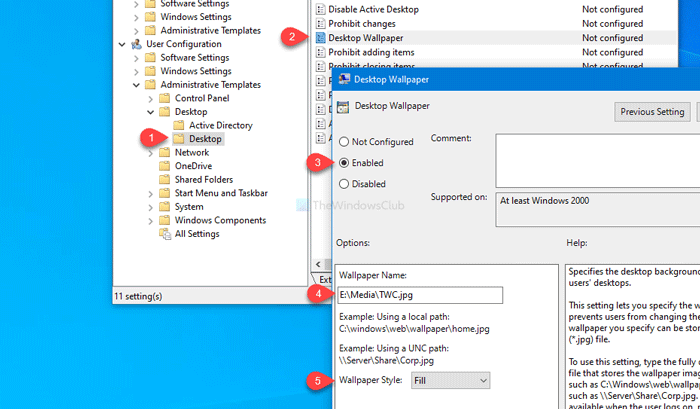This screenshot has width=700, height=409.
Task: Click the Desktop Wallpaper dialog title bar icon
Action: tap(344, 79)
